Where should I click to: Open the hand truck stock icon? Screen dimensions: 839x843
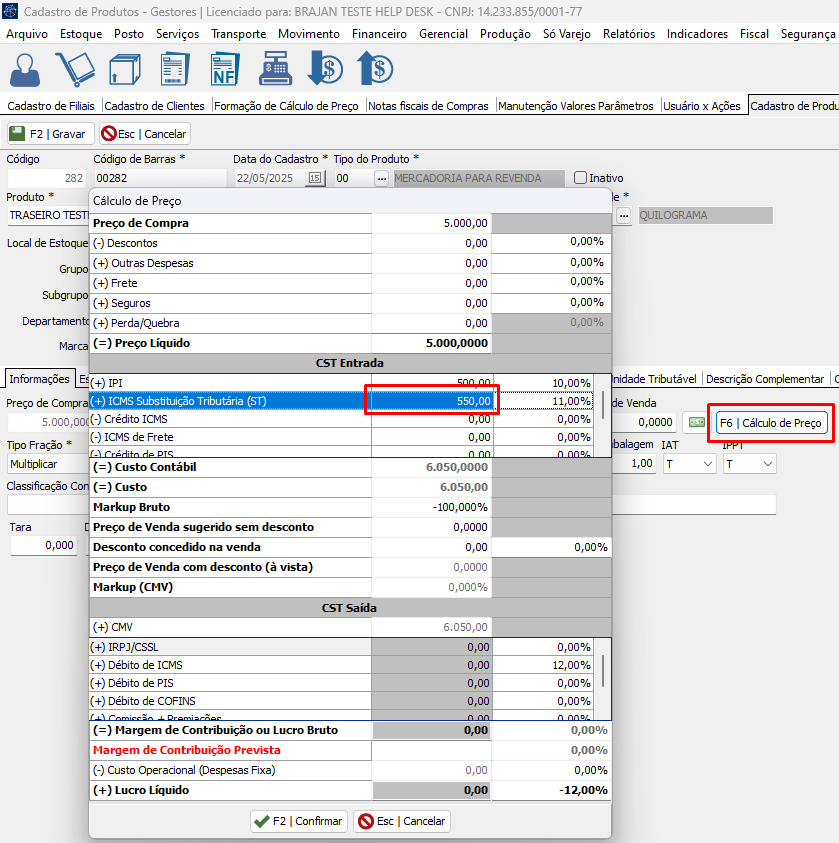[74, 70]
